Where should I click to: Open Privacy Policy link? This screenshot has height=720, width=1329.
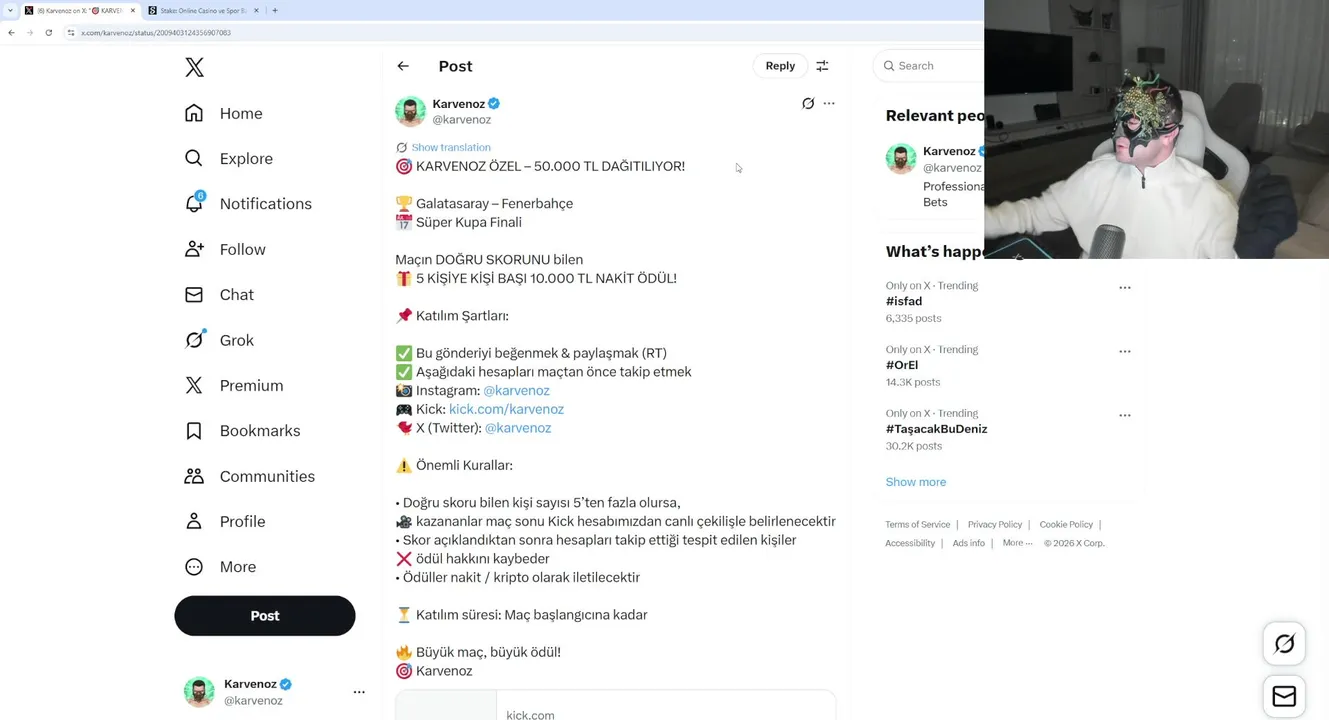(995, 524)
